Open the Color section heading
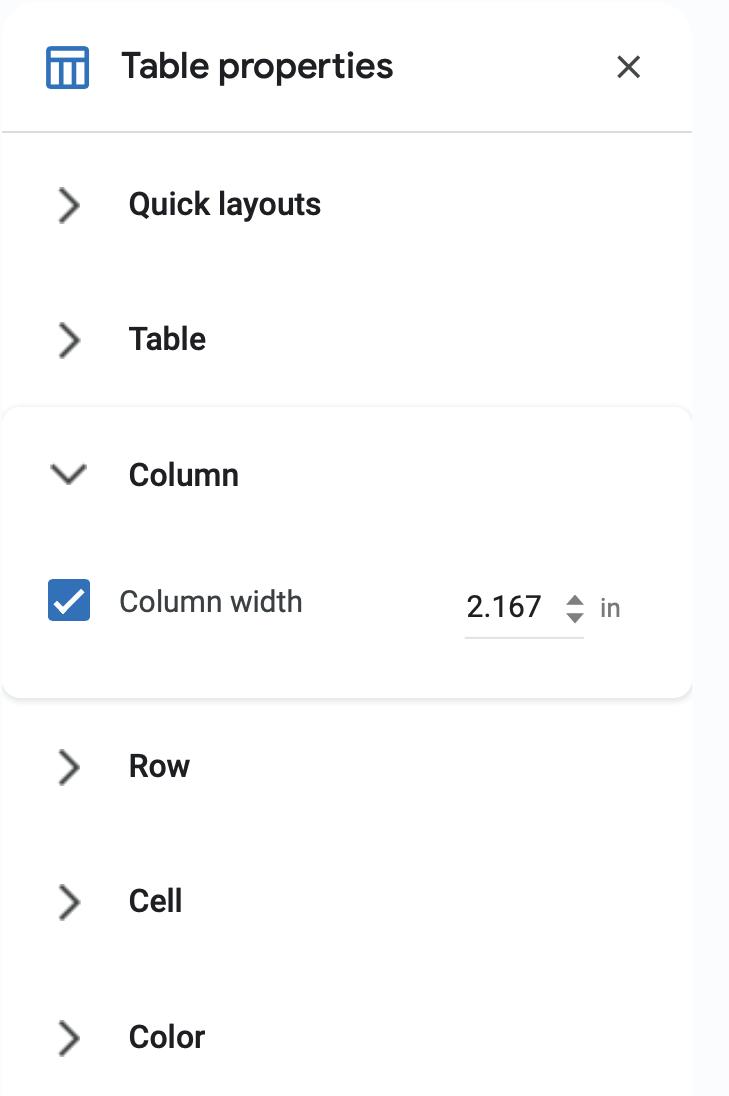Image resolution: width=729 pixels, height=1096 pixels. coord(166,1038)
